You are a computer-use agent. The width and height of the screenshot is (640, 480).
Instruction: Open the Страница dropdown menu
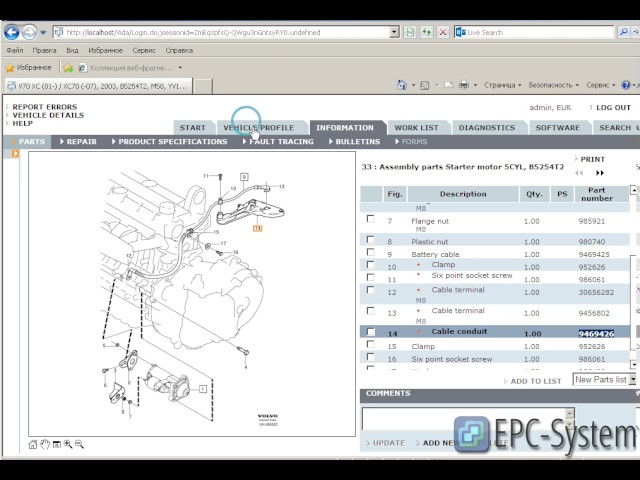502,86
